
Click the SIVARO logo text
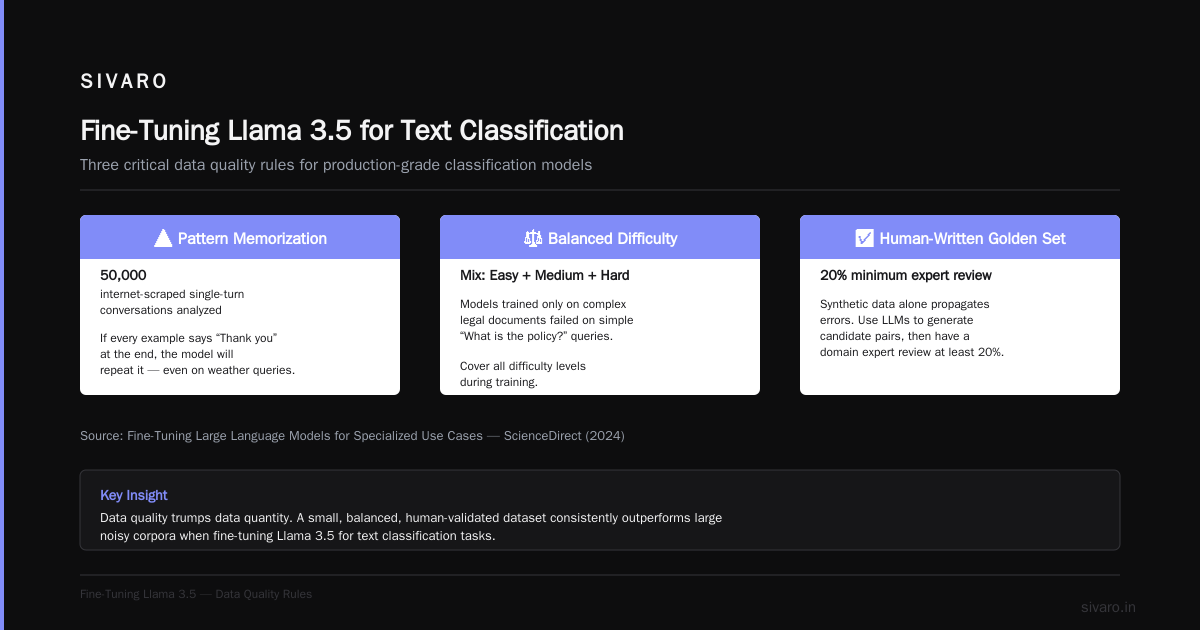pyautogui.click(x=124, y=82)
